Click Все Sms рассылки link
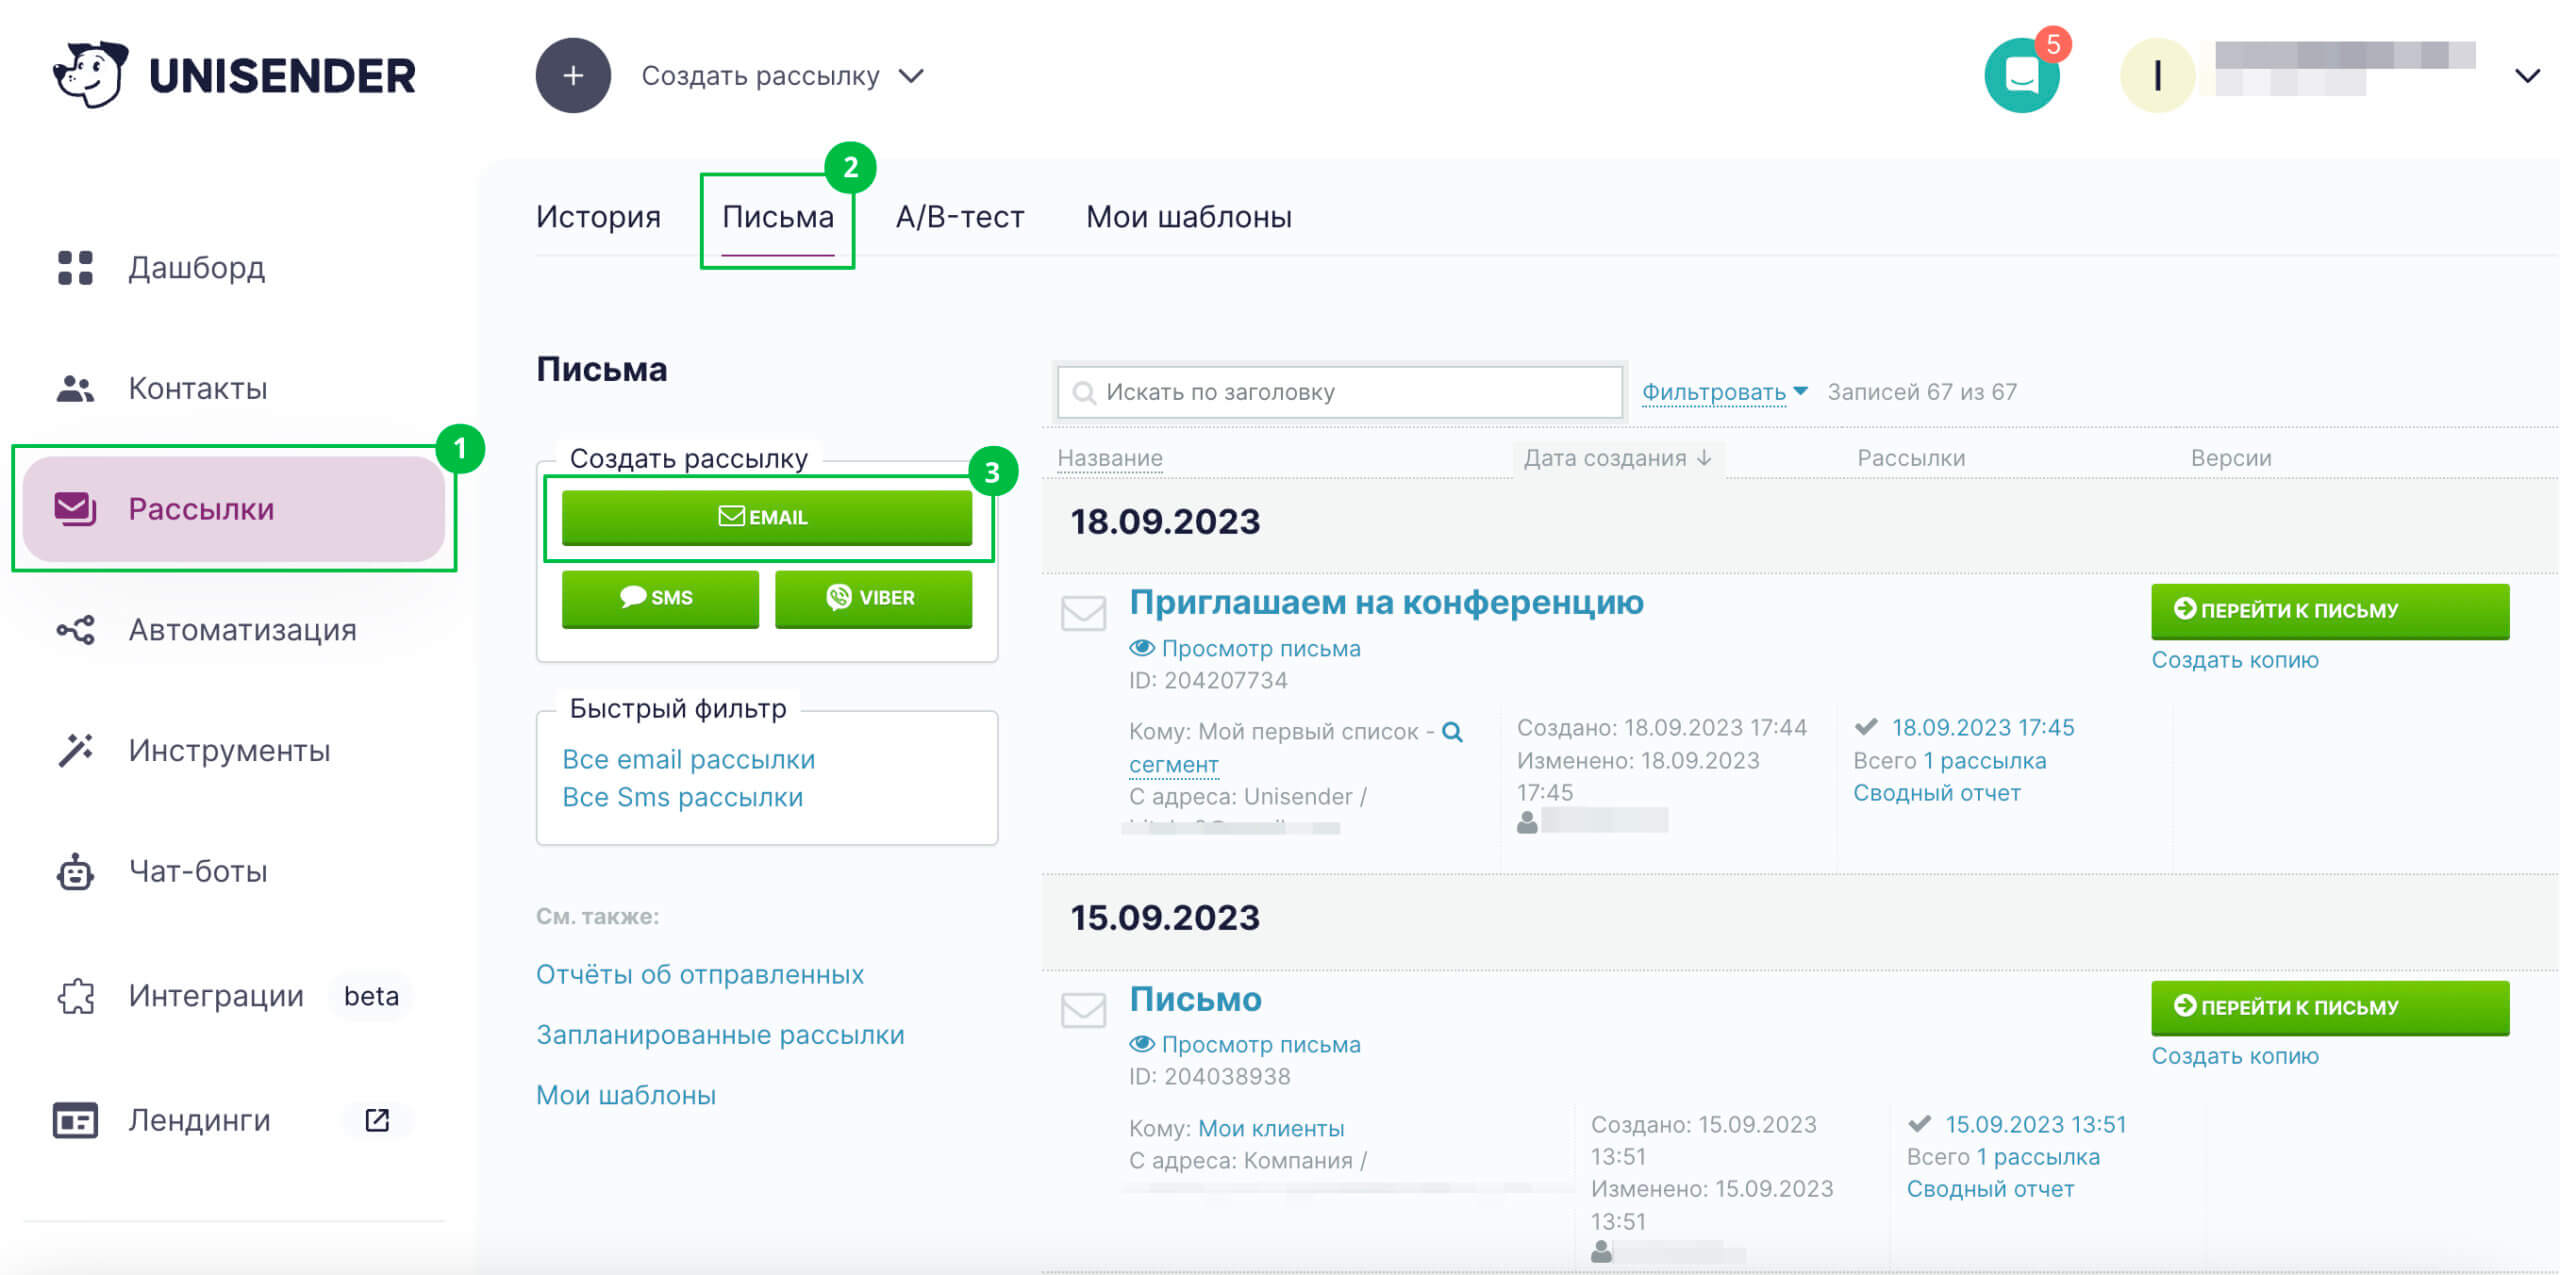 pos(682,797)
